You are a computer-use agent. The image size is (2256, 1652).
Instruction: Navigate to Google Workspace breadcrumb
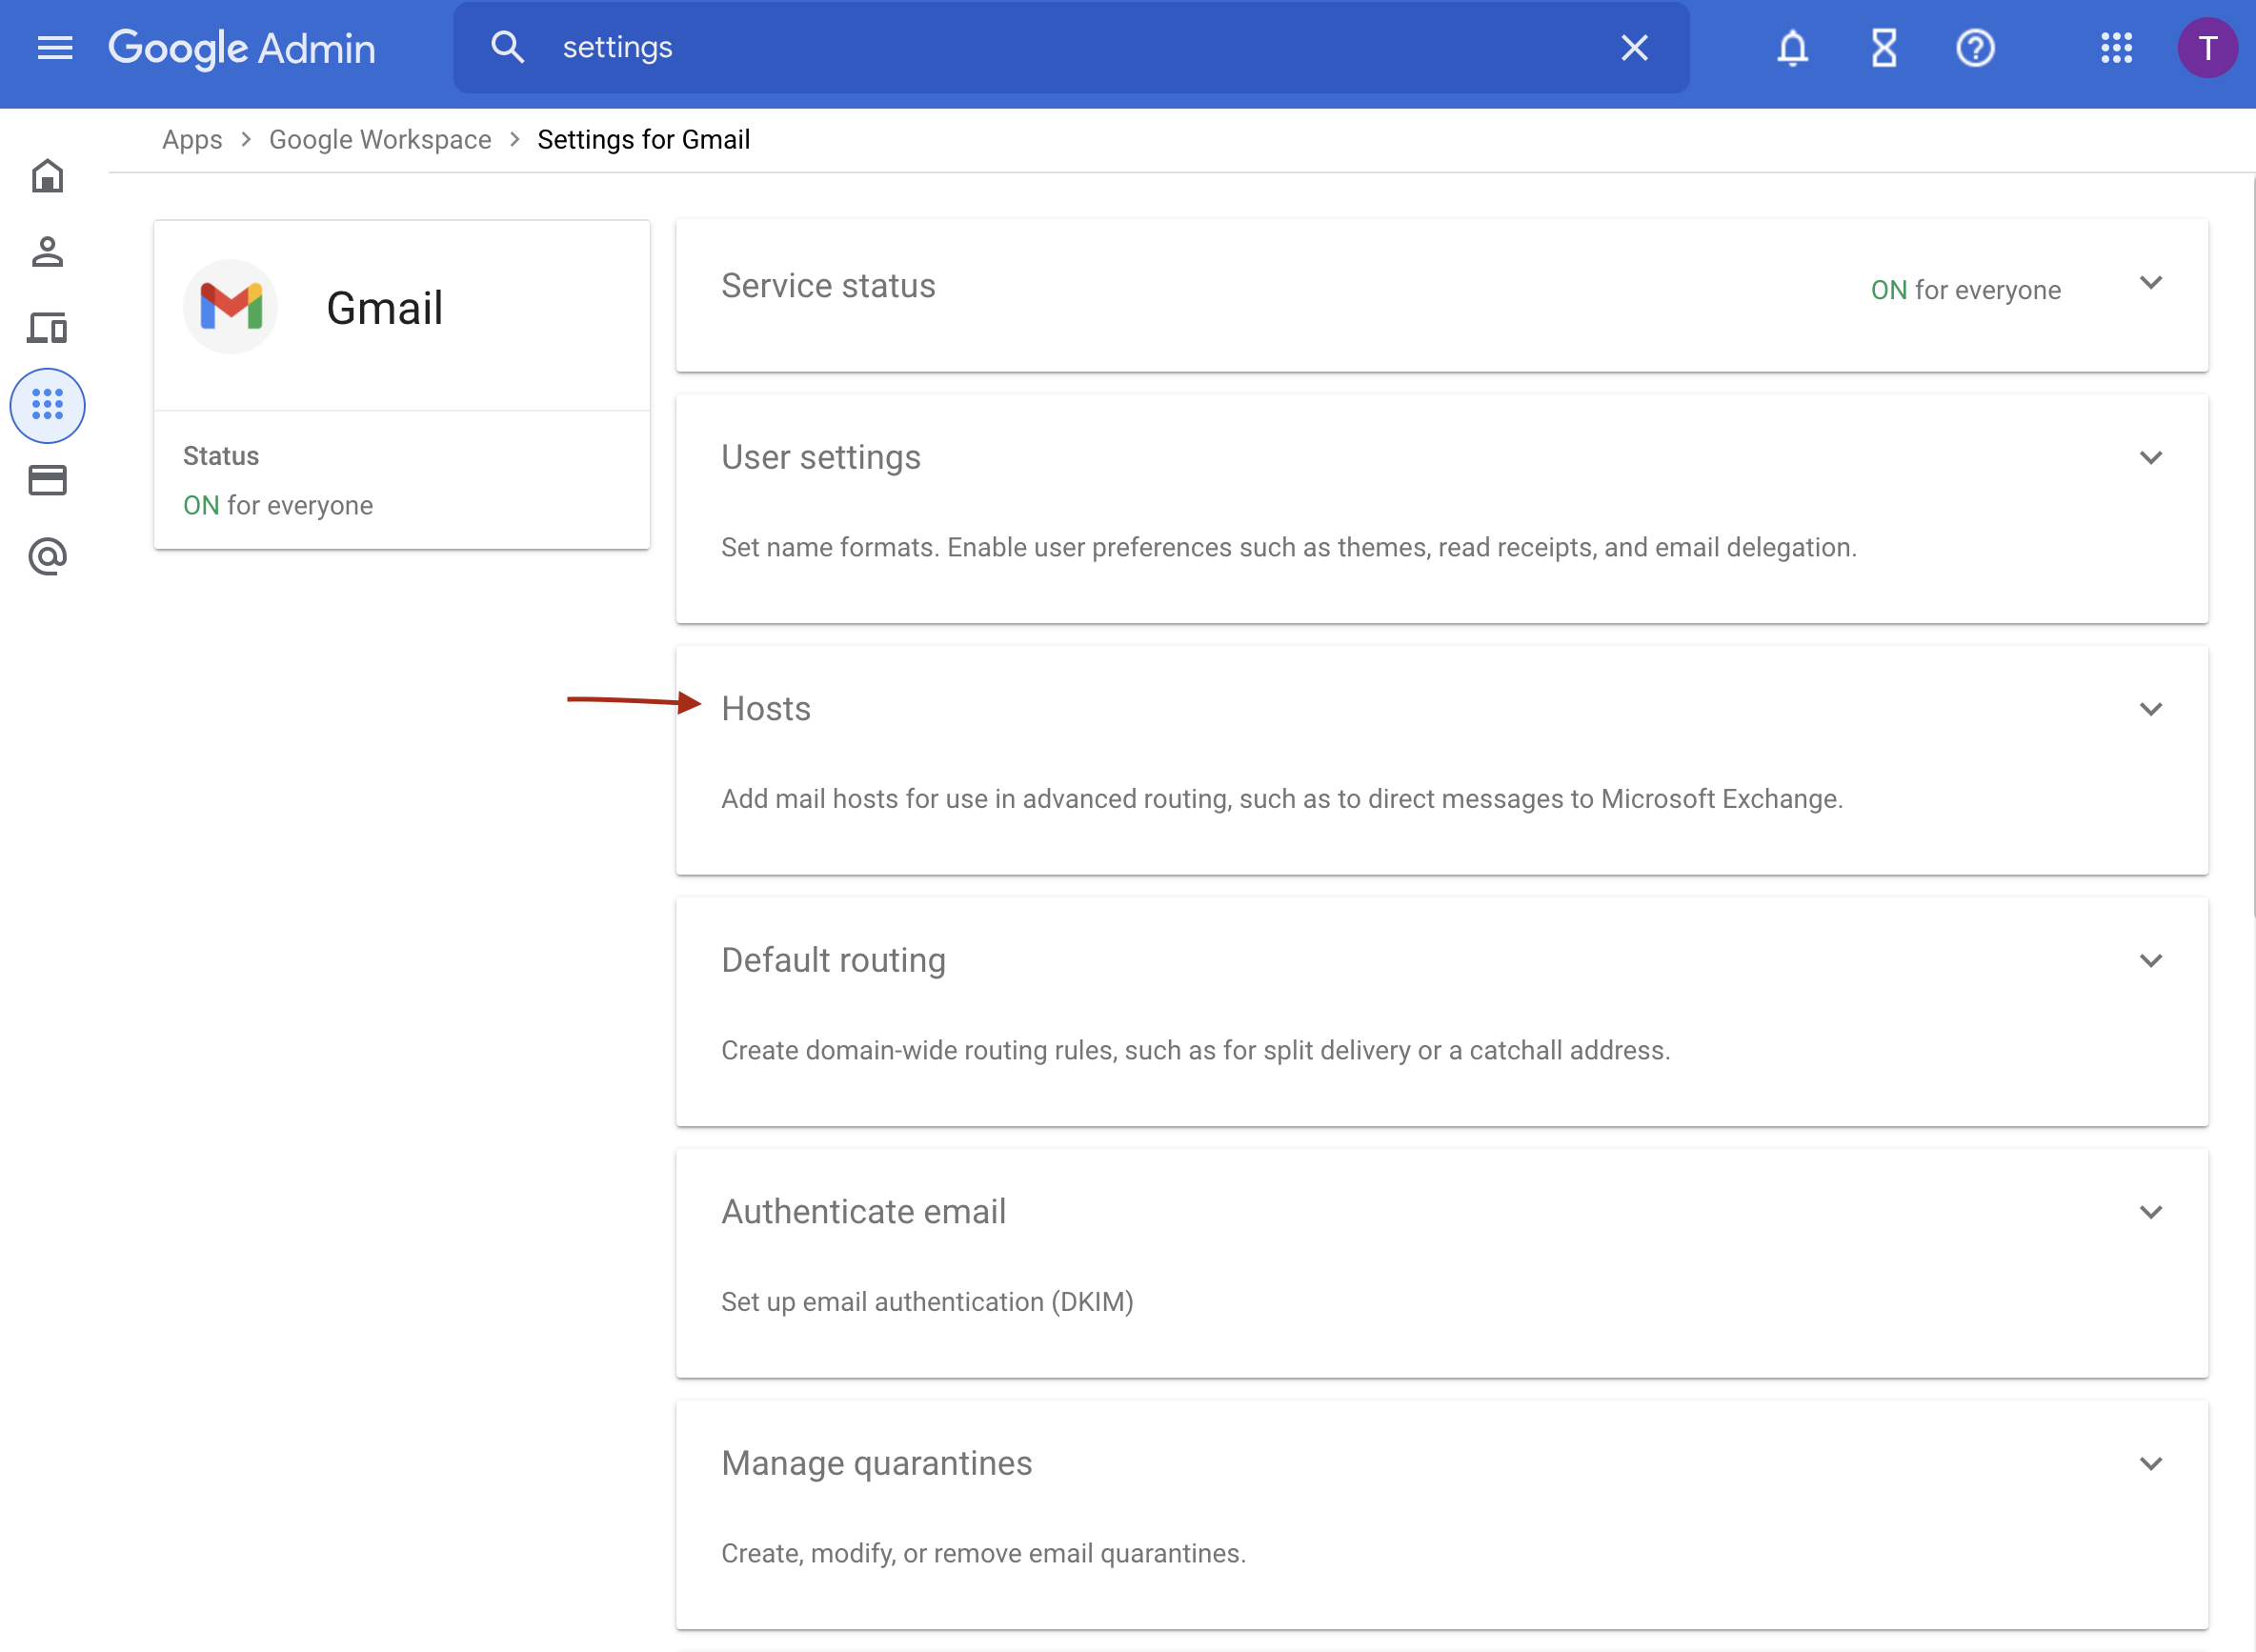(x=380, y=140)
